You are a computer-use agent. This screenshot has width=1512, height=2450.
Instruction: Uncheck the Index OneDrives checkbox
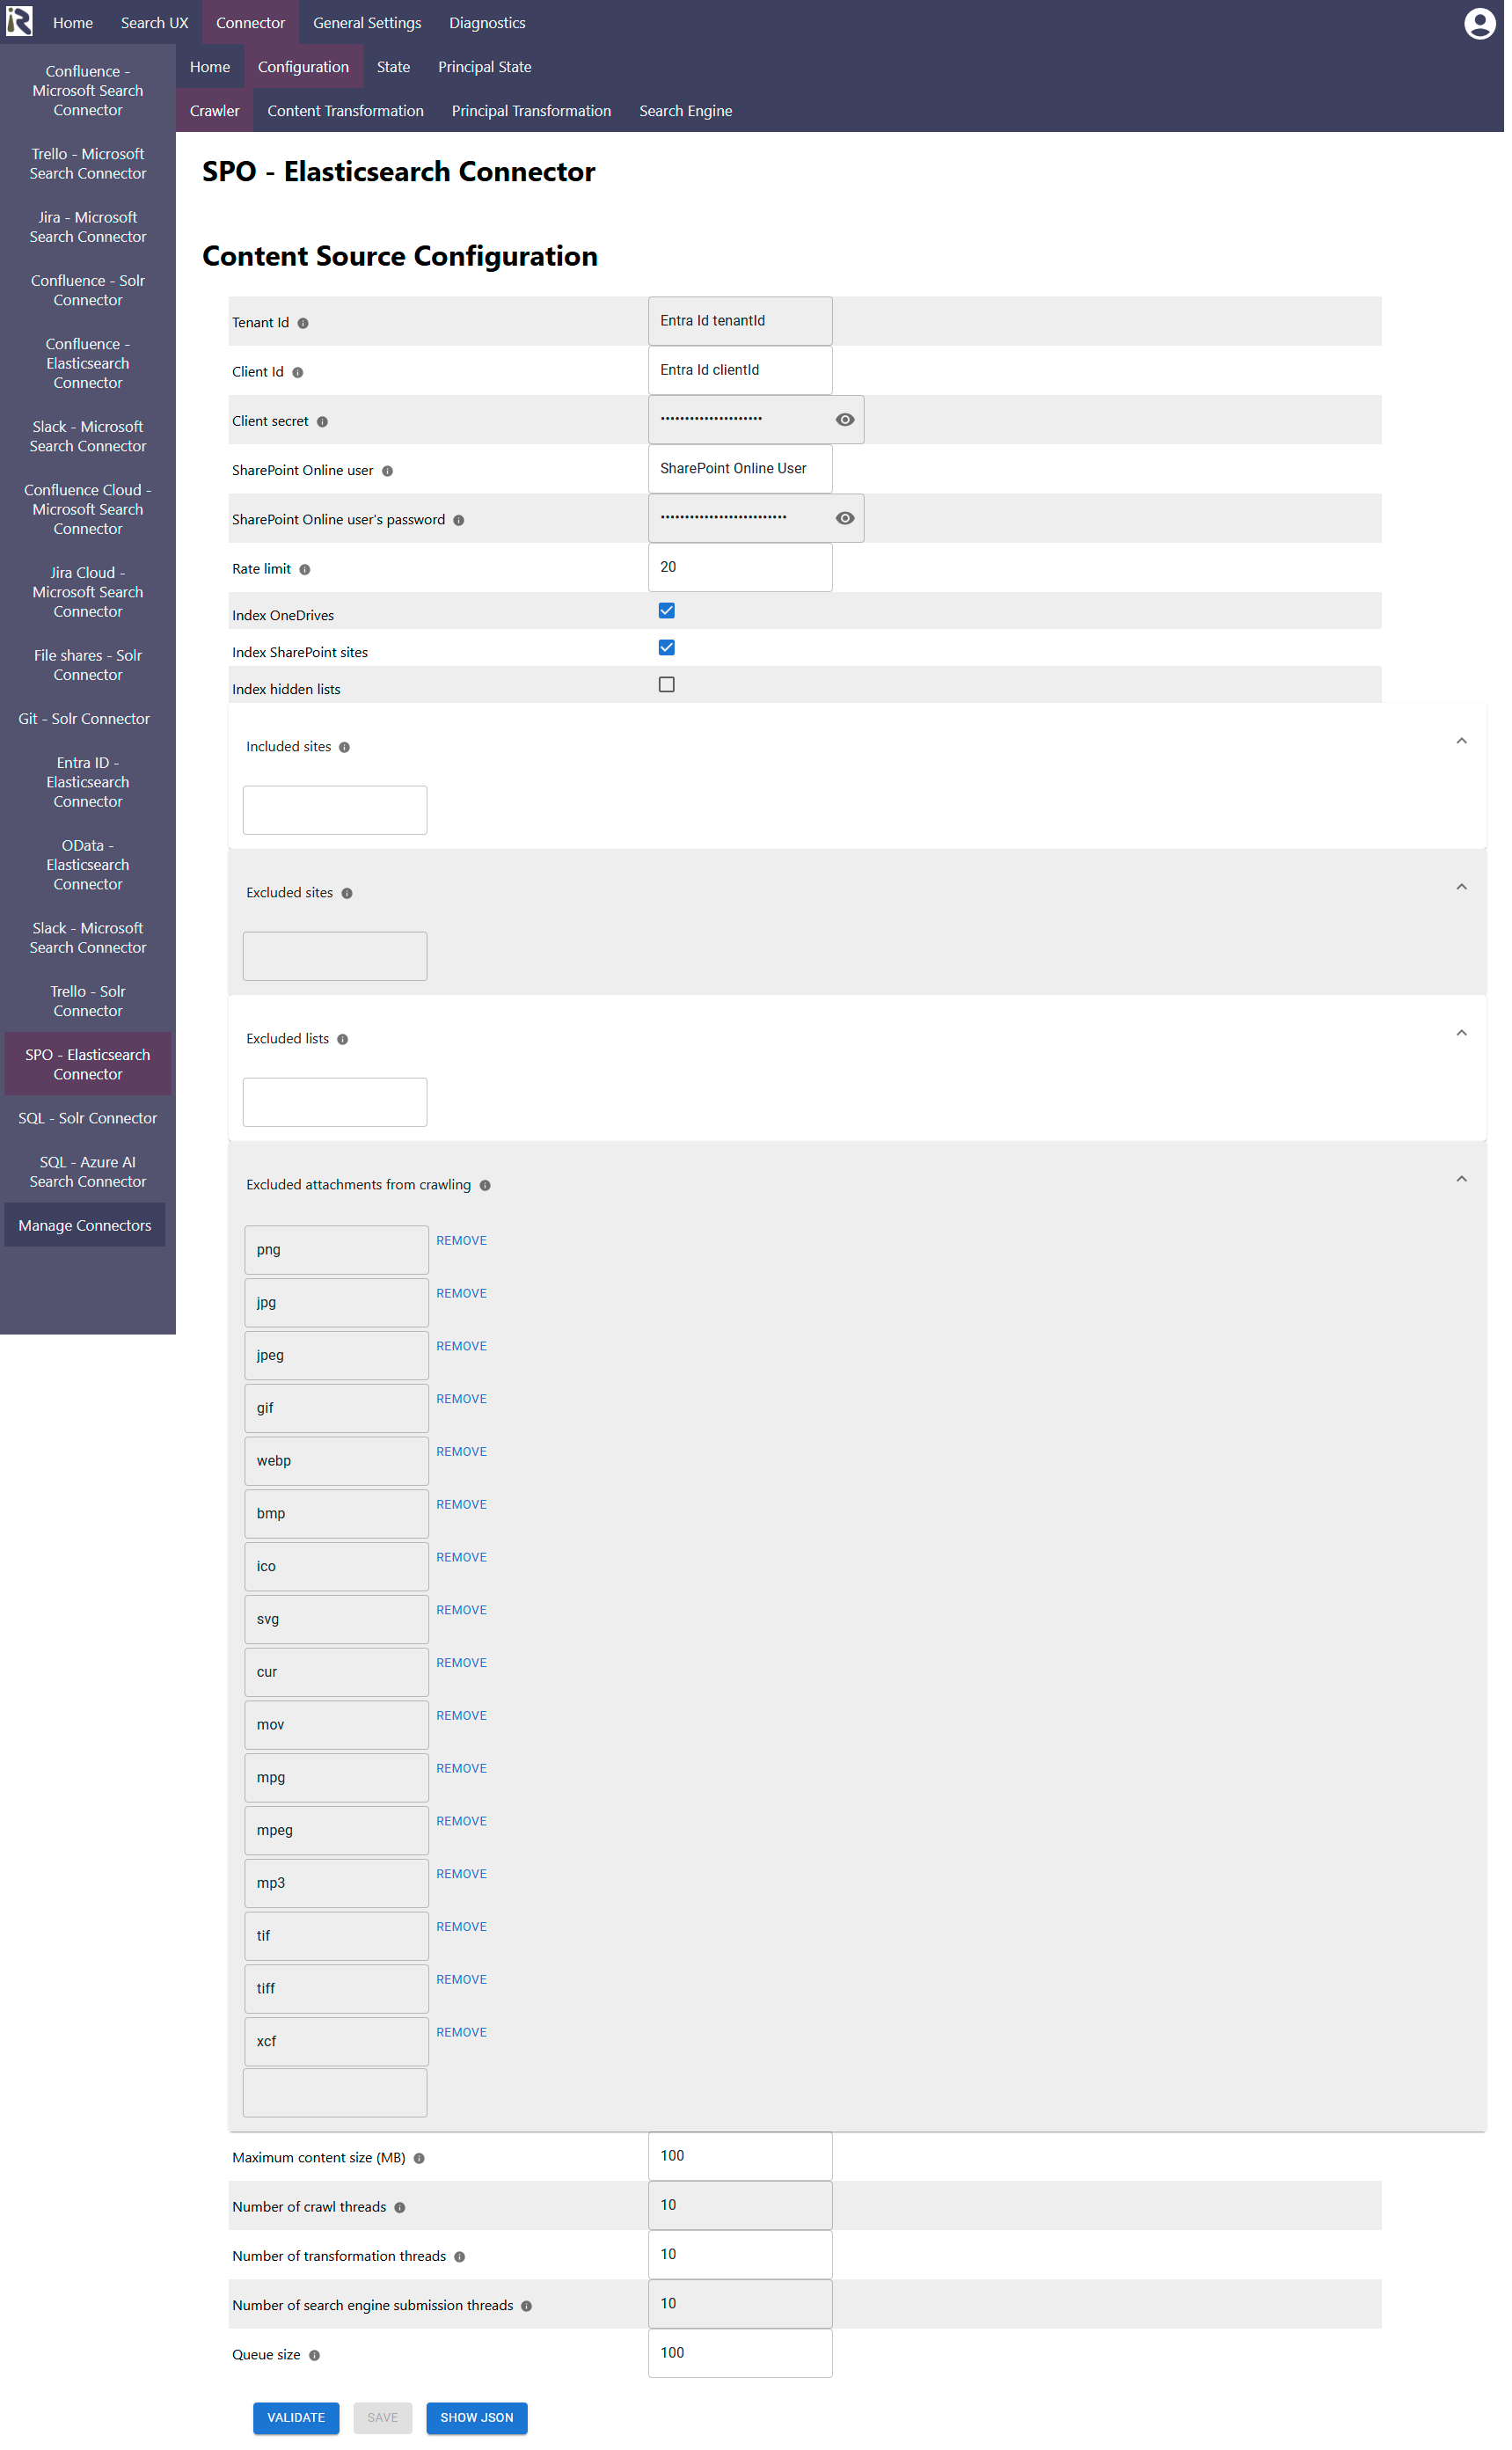pos(667,611)
